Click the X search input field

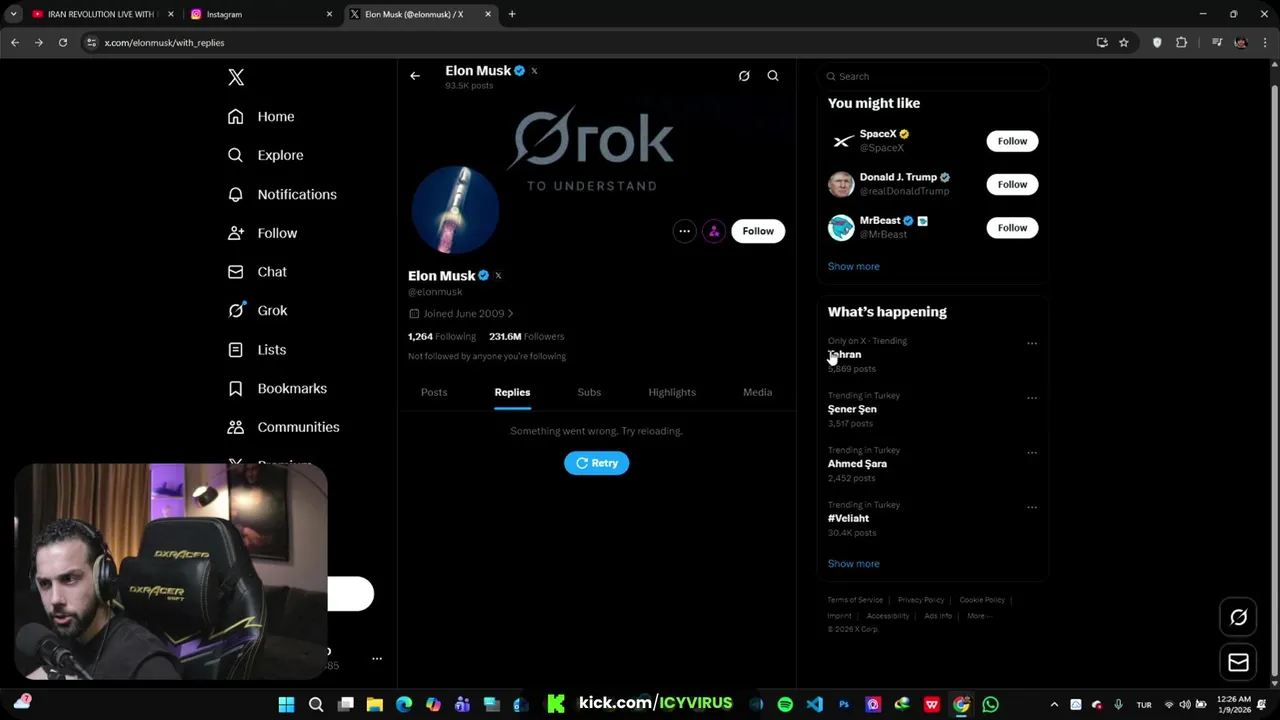(934, 76)
